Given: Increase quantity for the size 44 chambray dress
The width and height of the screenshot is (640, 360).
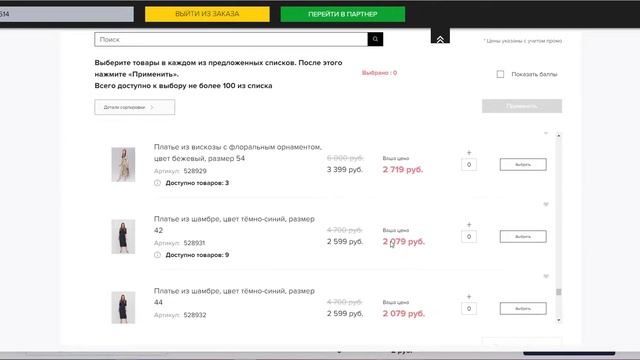Looking at the screenshot, I should [469, 297].
